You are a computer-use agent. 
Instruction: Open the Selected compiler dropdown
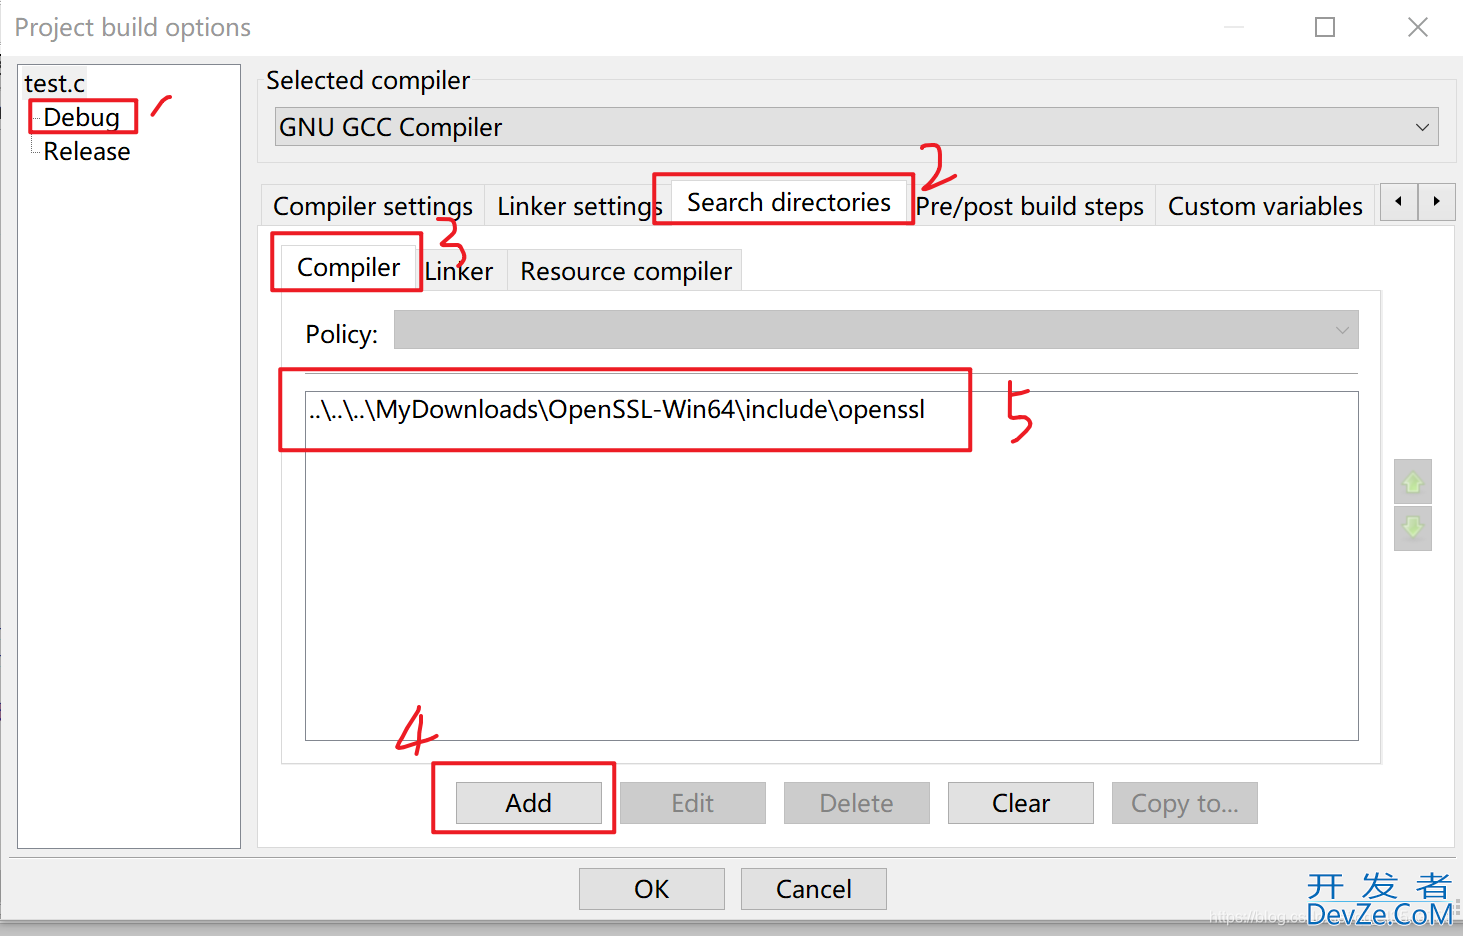(857, 127)
